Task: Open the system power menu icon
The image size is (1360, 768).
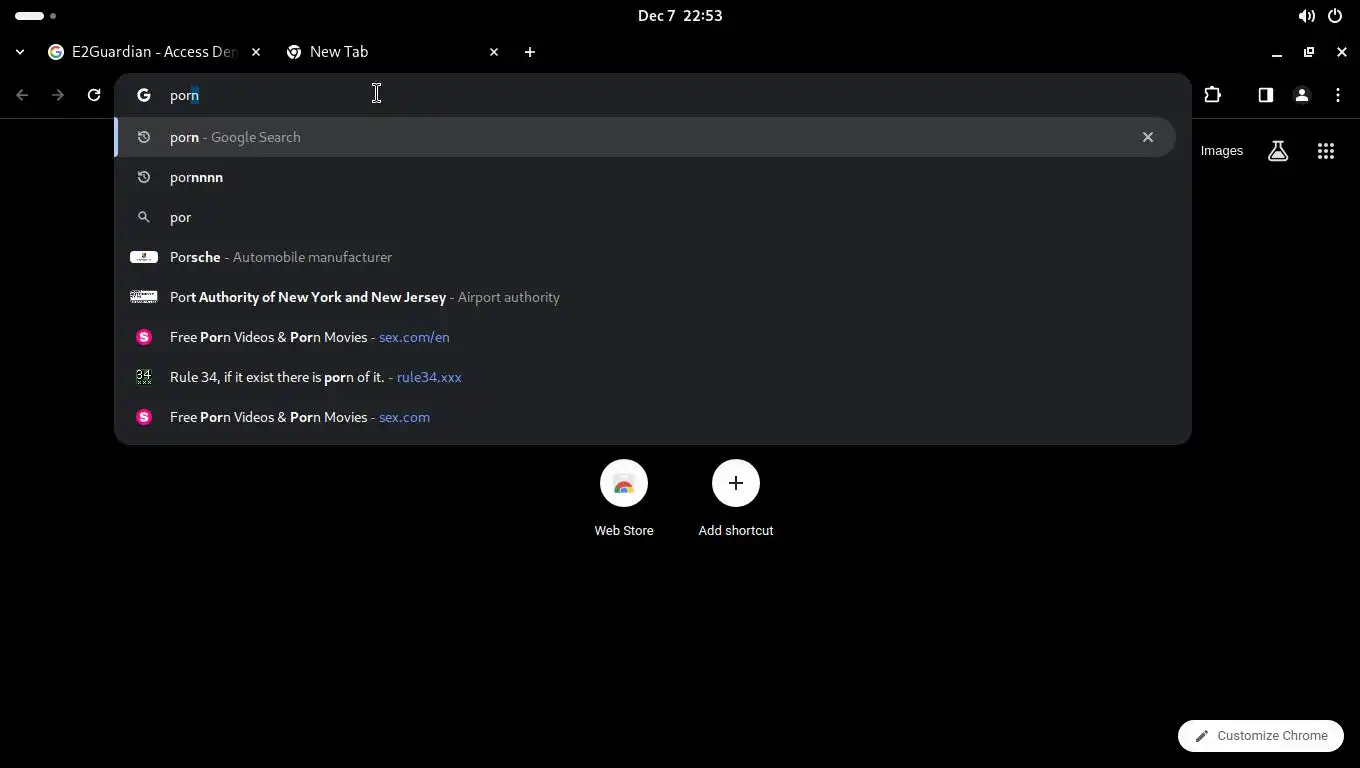Action: click(1335, 16)
